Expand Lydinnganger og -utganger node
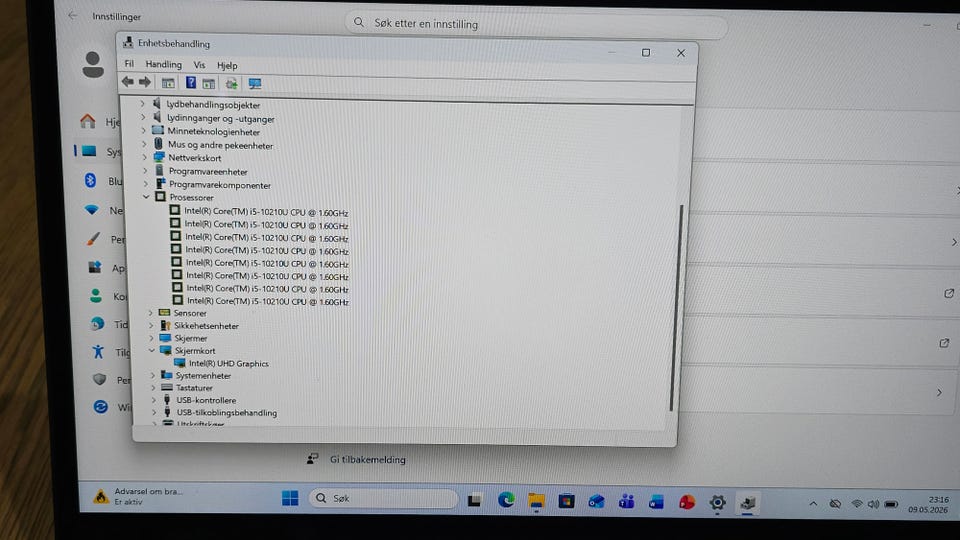The width and height of the screenshot is (960, 540). click(143, 117)
